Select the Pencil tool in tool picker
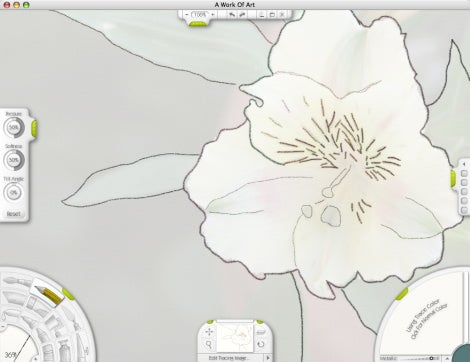Viewport: 470px width, 362px height. 48,294
